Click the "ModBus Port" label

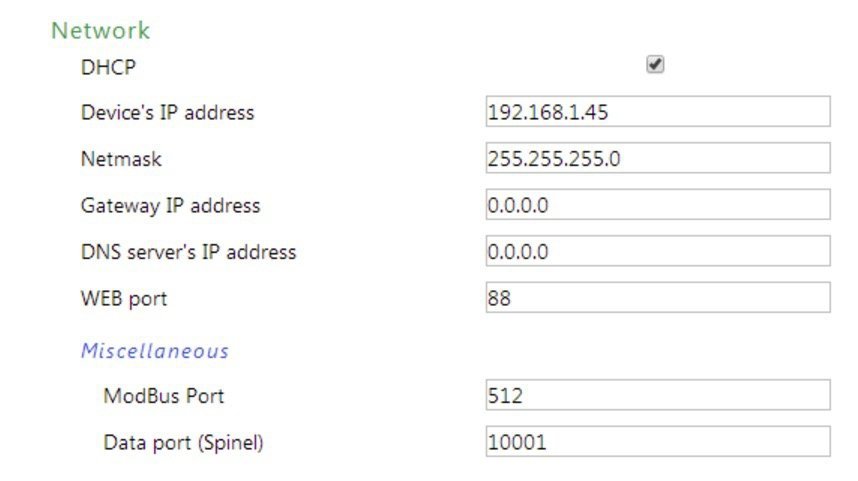click(x=163, y=396)
